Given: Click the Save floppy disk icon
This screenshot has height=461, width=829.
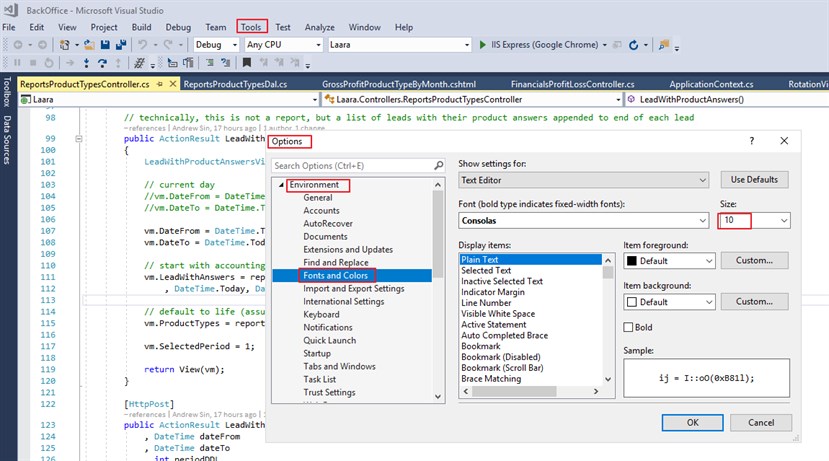Looking at the screenshot, I should pos(105,45).
